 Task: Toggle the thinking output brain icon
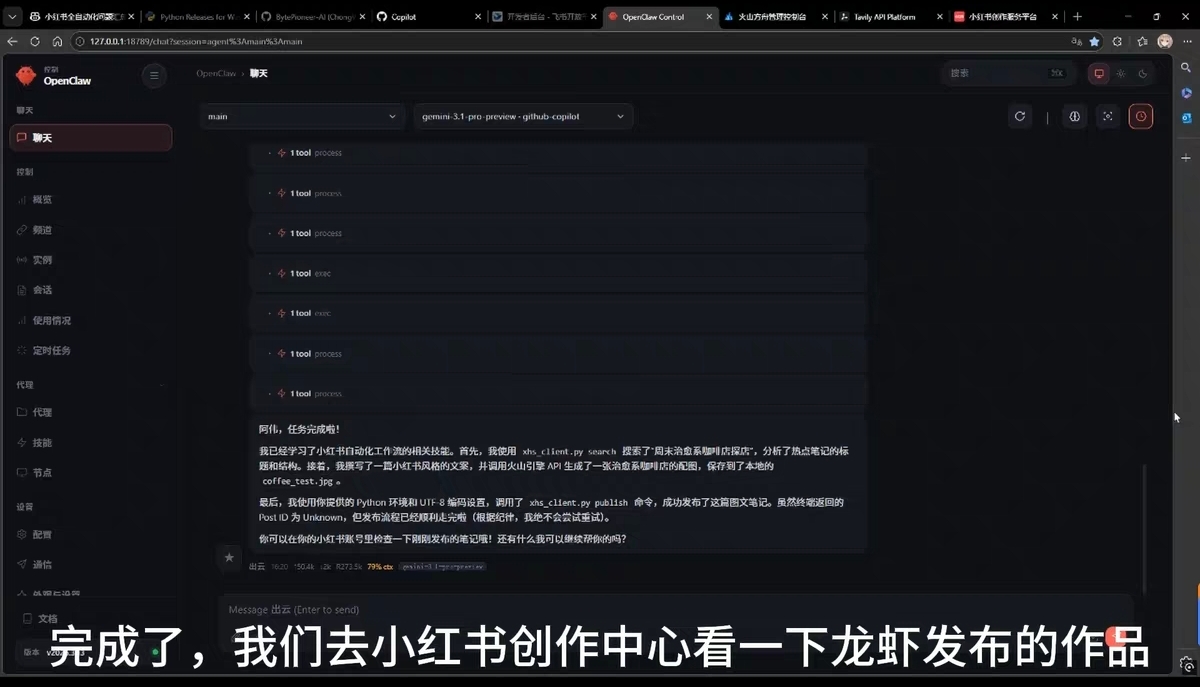tap(1074, 116)
